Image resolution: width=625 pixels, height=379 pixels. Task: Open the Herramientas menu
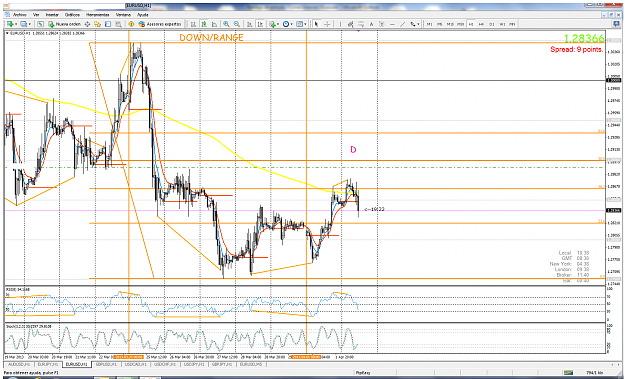[x=98, y=14]
